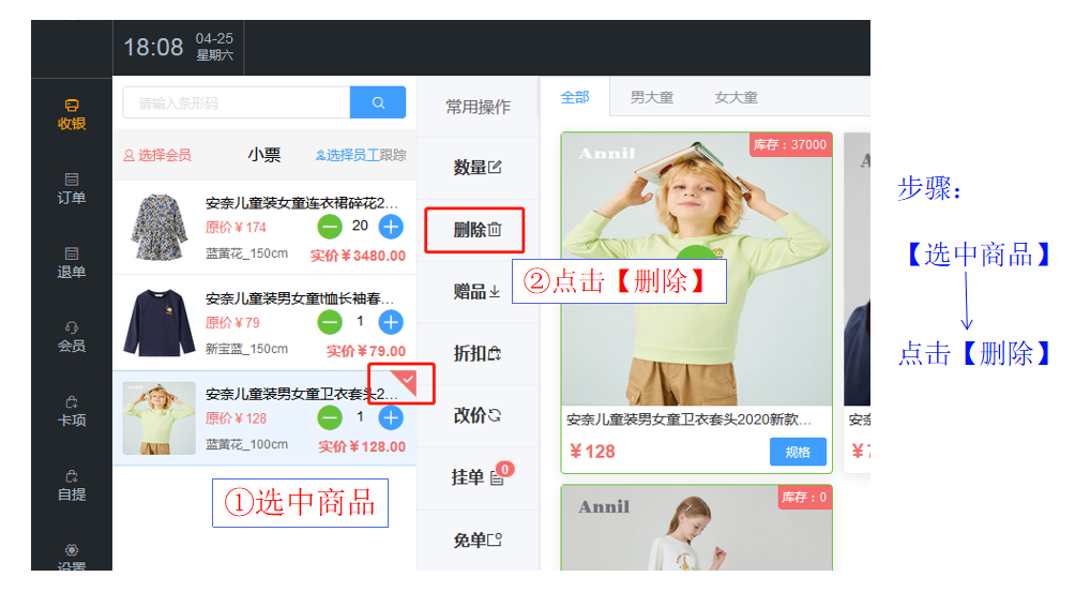Click the 18:08 clock in header
The width and height of the screenshot is (1082, 615).
[x=153, y=48]
